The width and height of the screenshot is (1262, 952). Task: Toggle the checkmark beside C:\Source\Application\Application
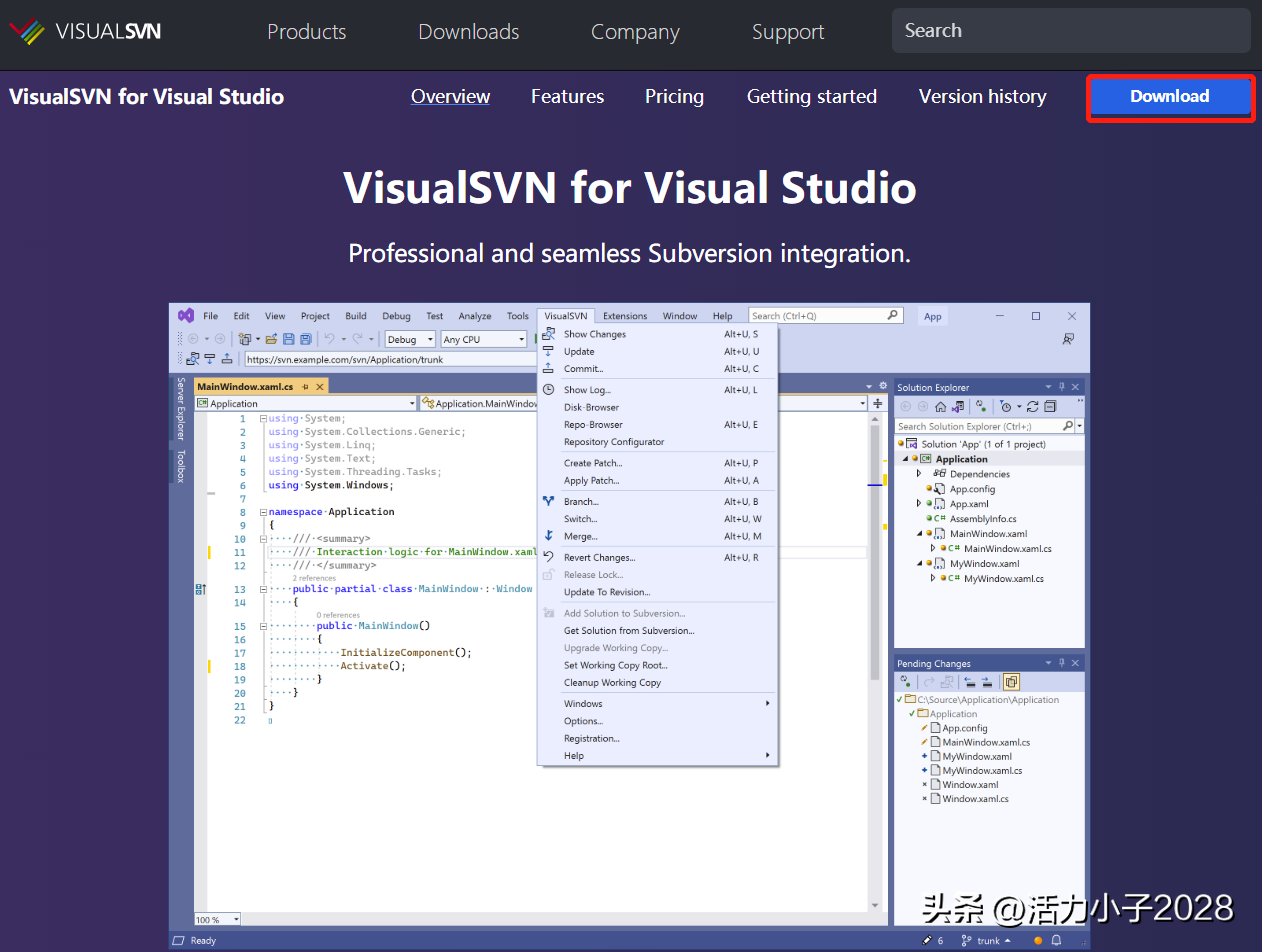coord(899,700)
